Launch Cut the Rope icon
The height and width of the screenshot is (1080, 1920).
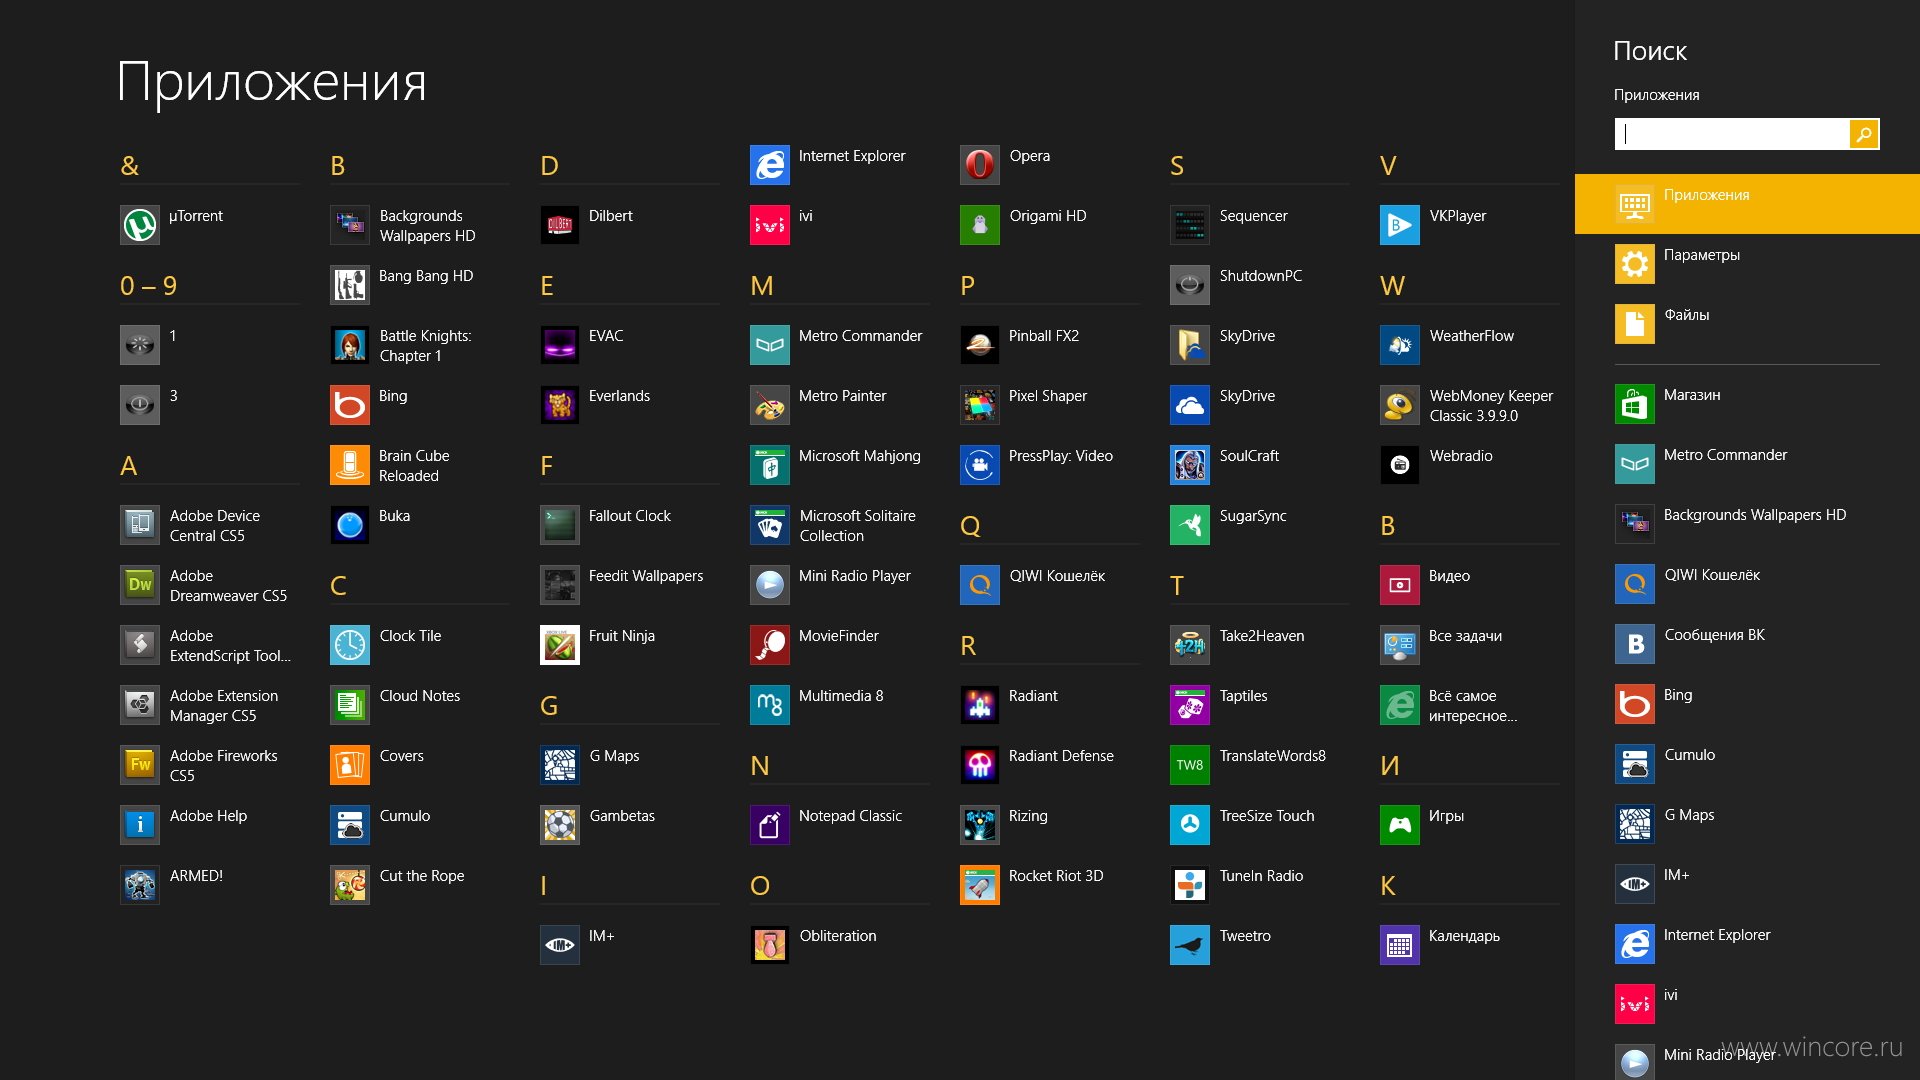click(350, 885)
